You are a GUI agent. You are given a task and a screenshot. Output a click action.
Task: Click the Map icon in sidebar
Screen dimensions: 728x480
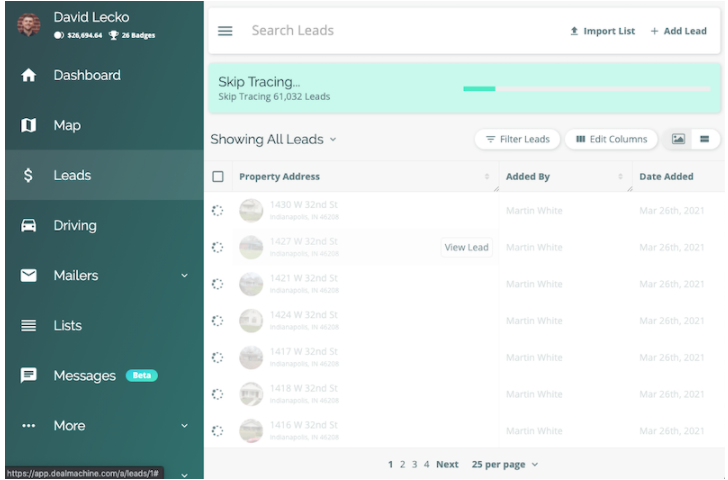coord(28,125)
